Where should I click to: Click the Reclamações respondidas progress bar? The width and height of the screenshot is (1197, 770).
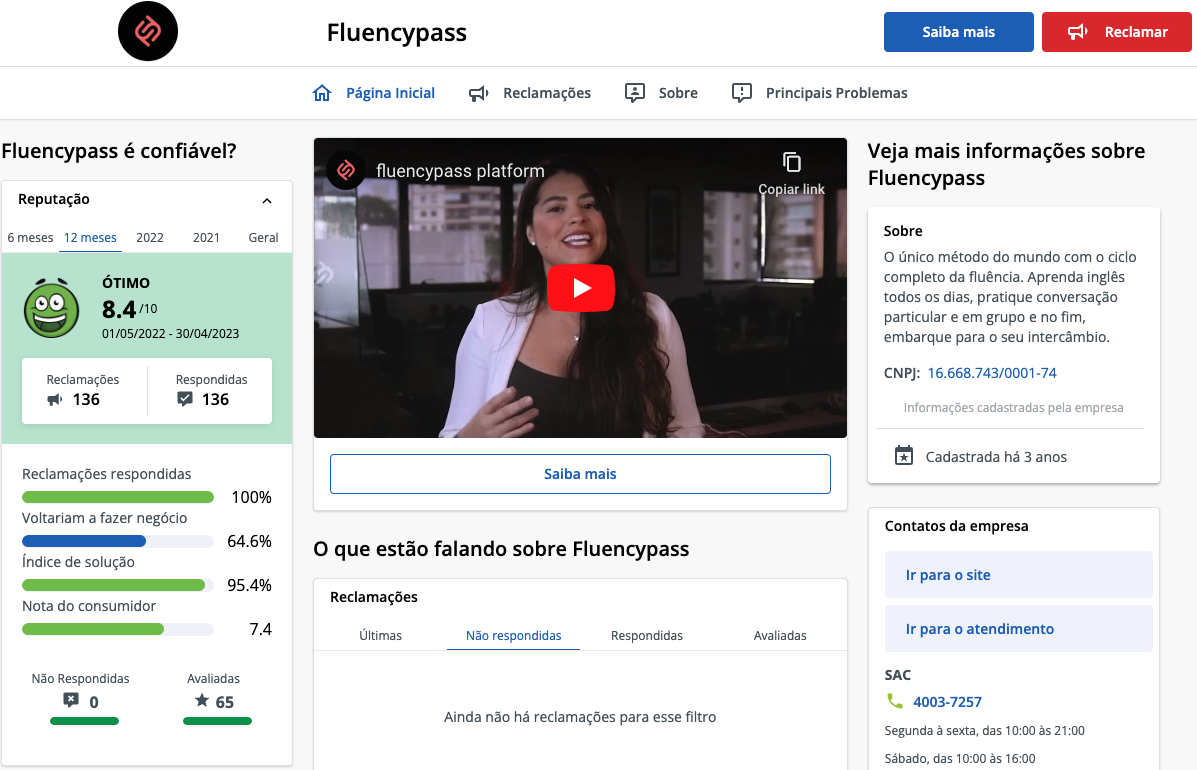click(x=118, y=498)
